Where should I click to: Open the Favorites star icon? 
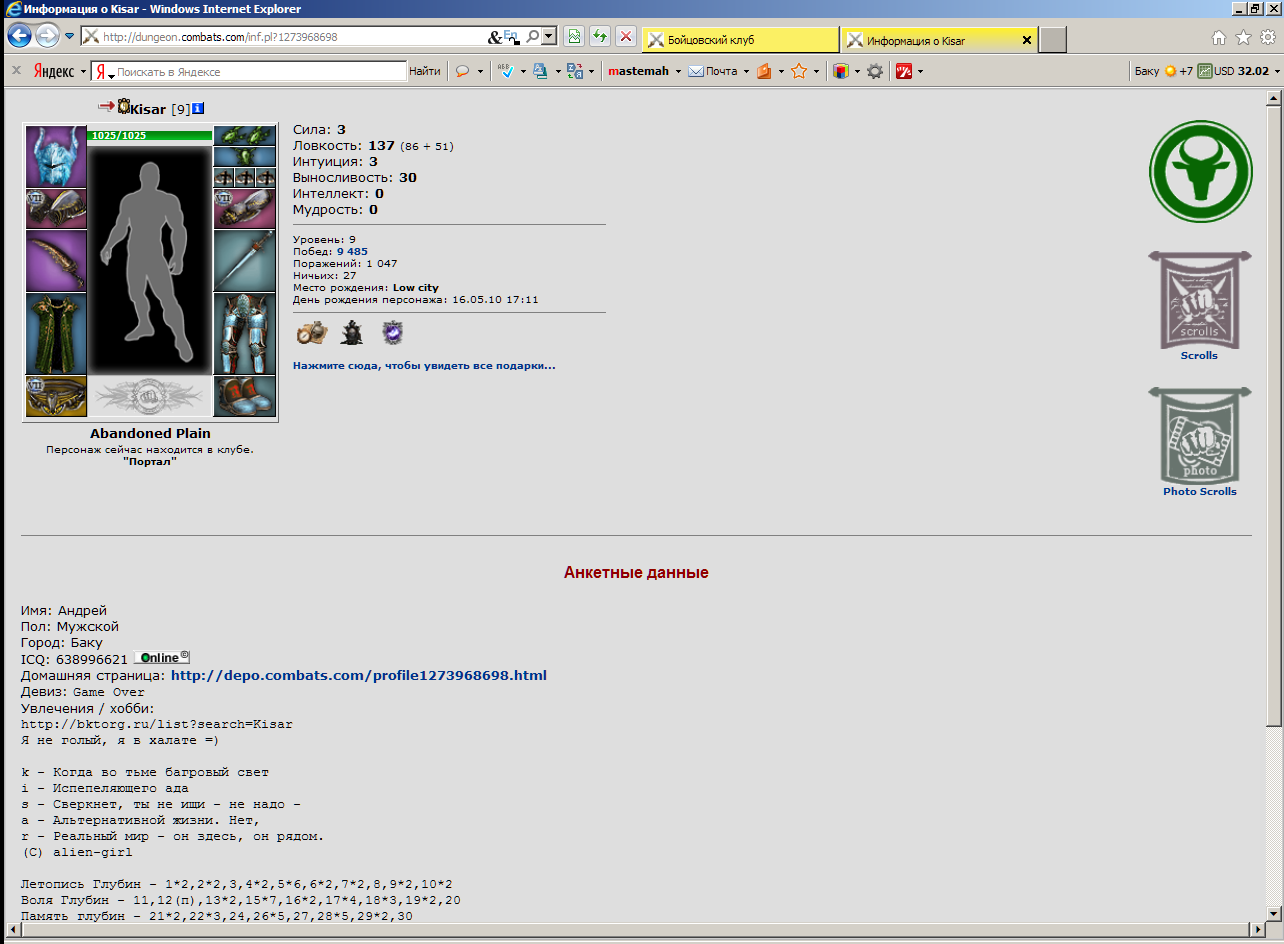[x=1243, y=37]
